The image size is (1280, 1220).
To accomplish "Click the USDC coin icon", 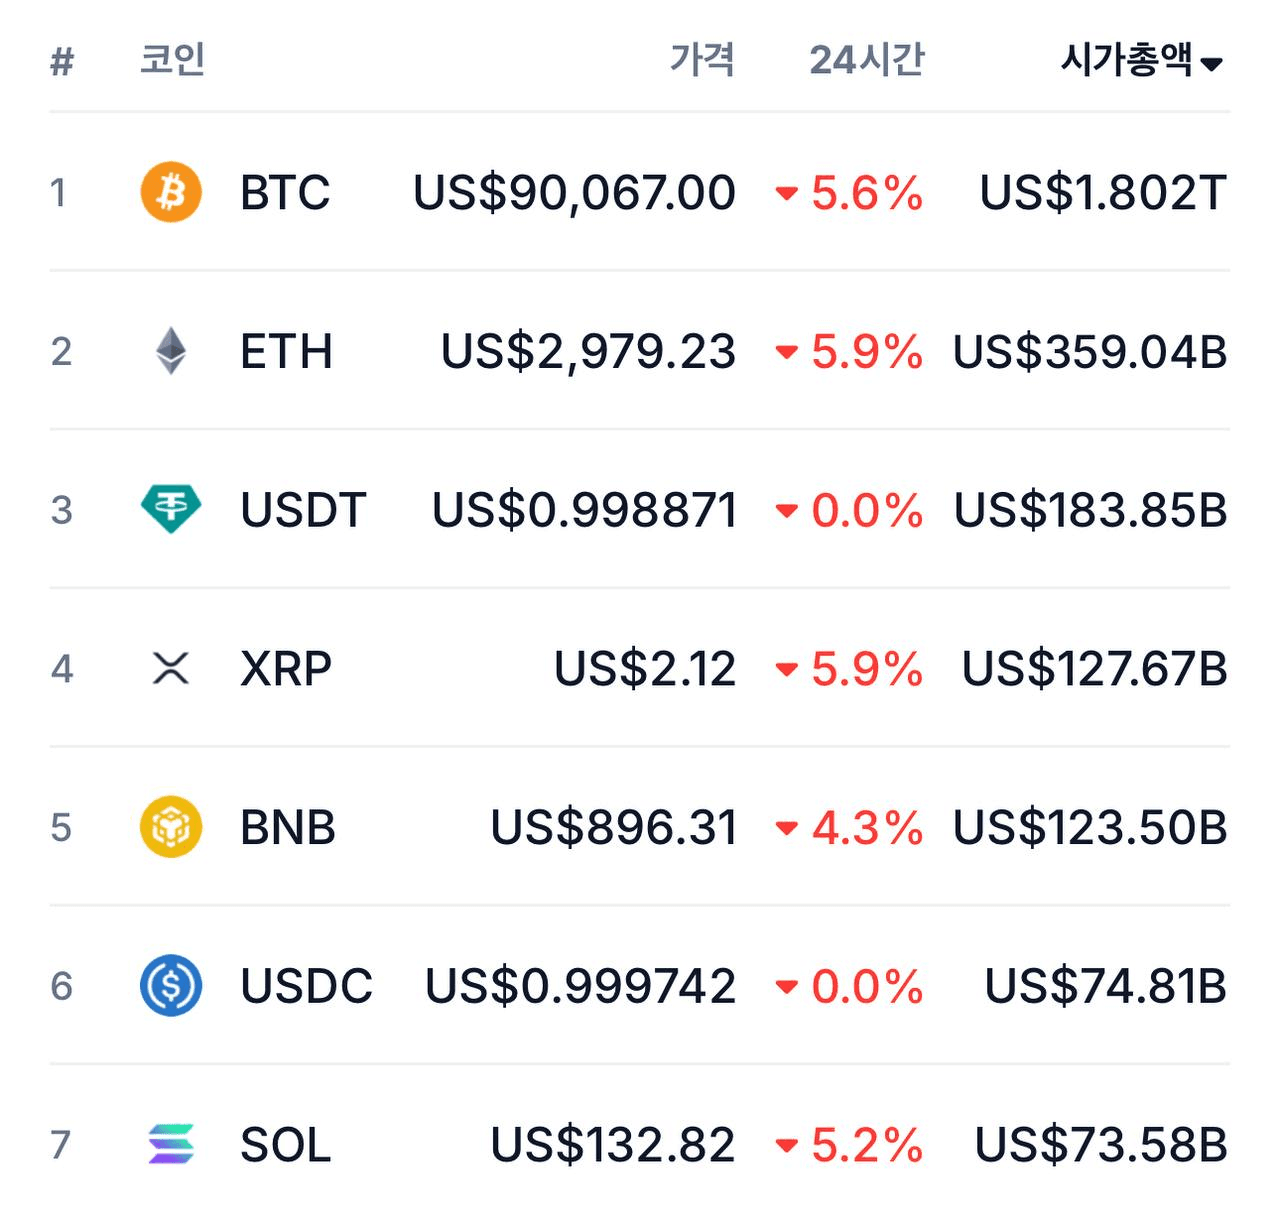I will pos(171,985).
